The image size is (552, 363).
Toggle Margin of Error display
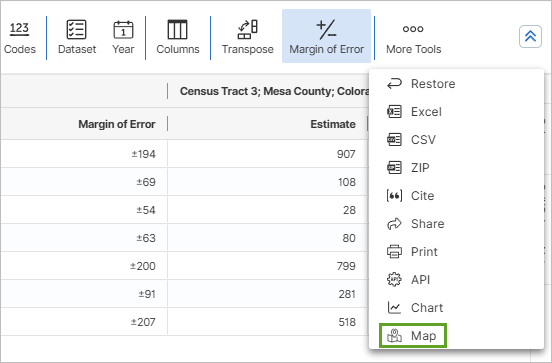point(326,36)
